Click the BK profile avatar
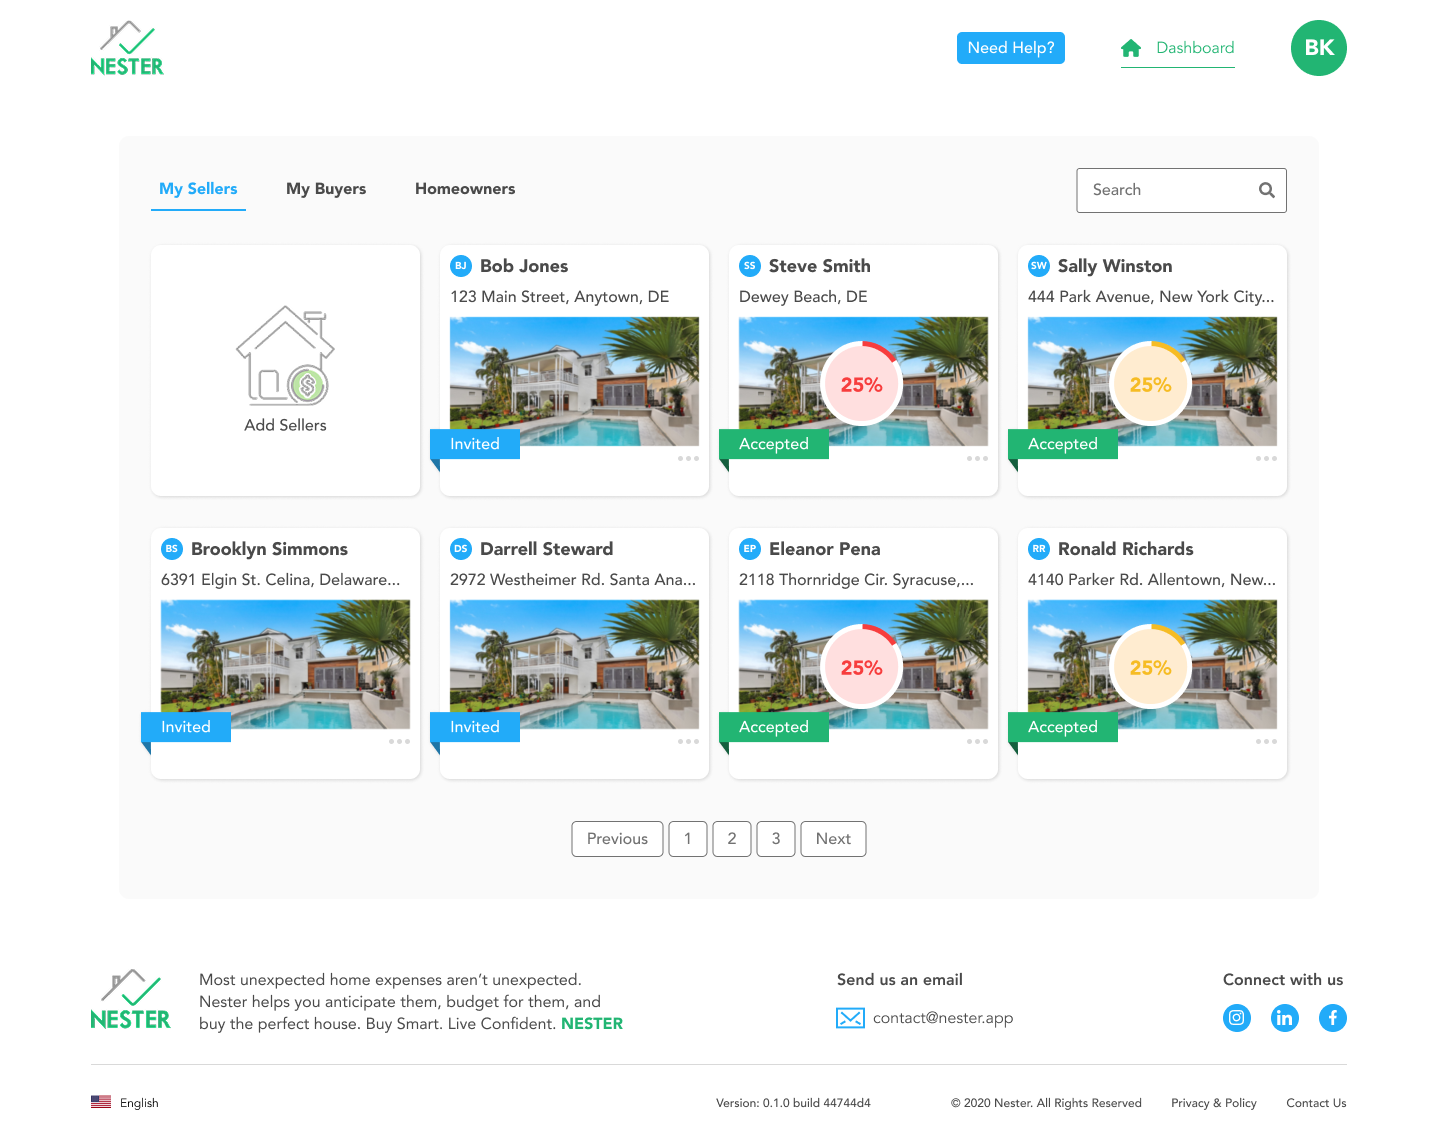This screenshot has height=1141, width=1438. 1318,47
